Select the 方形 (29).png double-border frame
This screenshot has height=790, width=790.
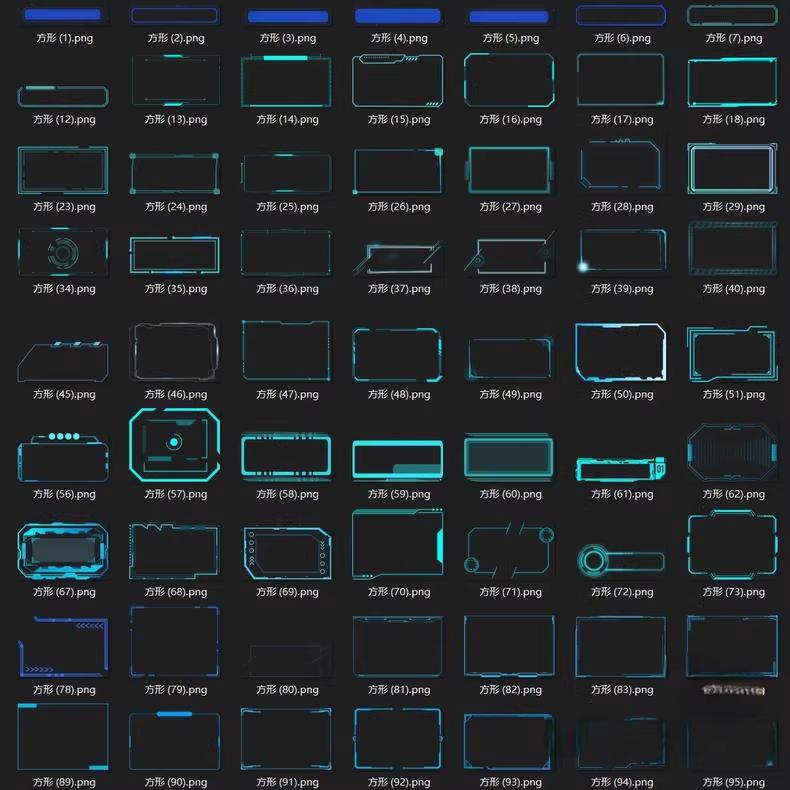click(x=732, y=169)
